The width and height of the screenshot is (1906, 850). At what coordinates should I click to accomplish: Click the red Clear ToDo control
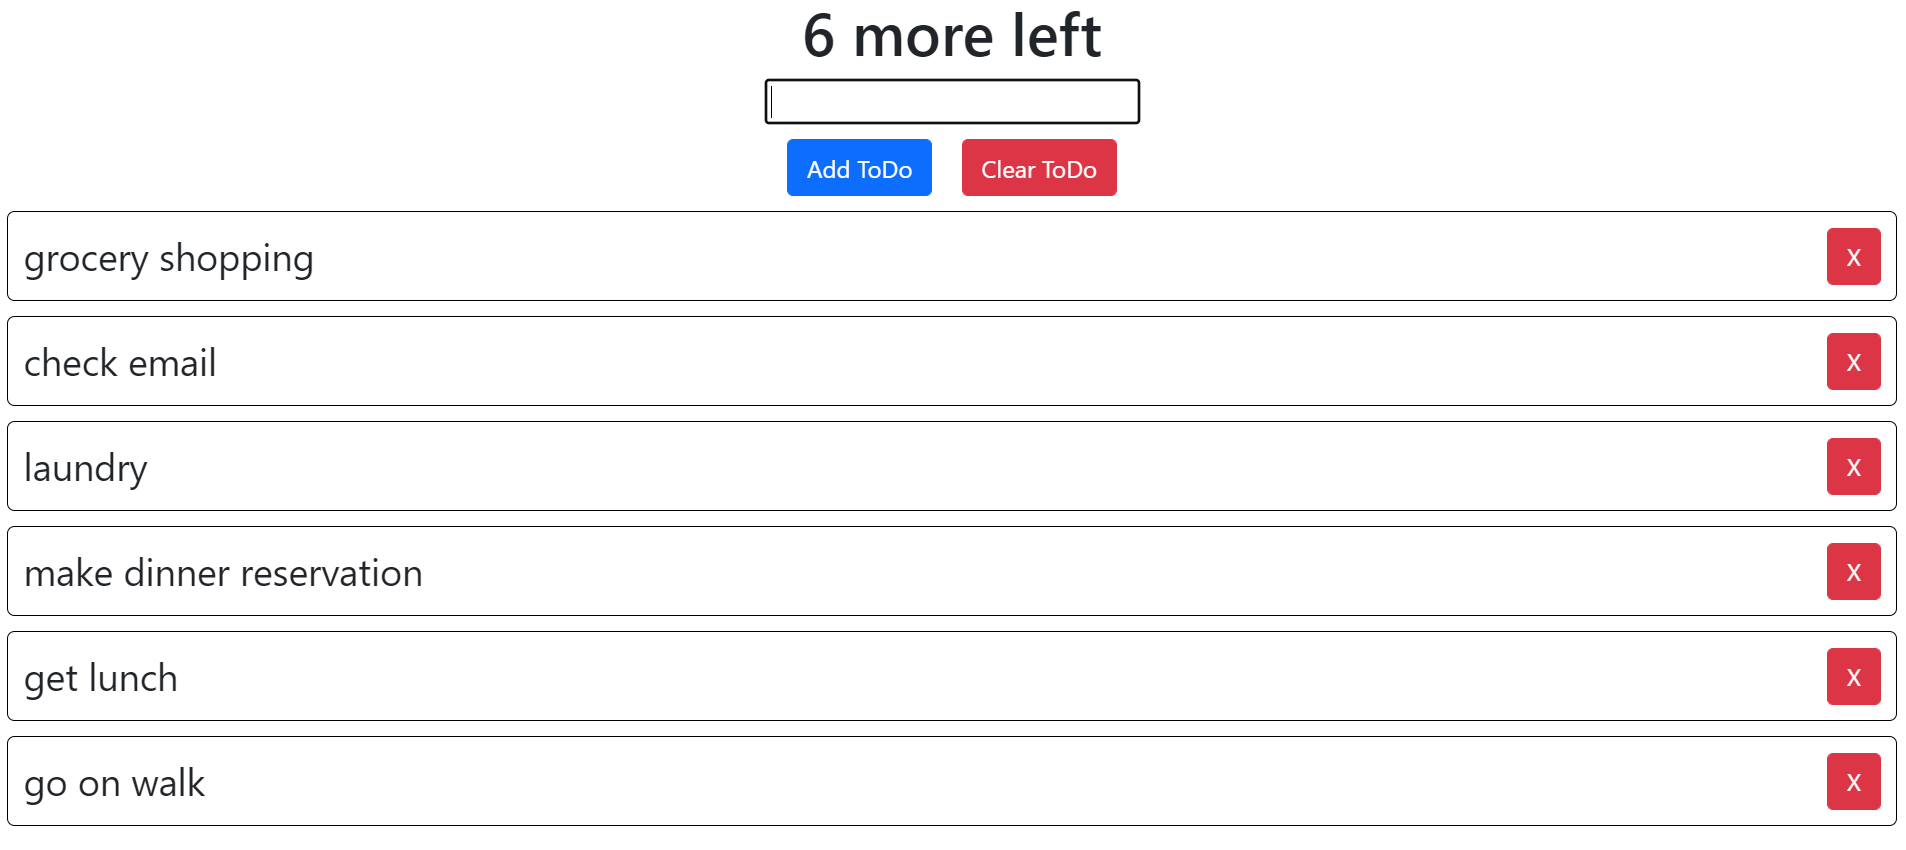[x=1038, y=167]
